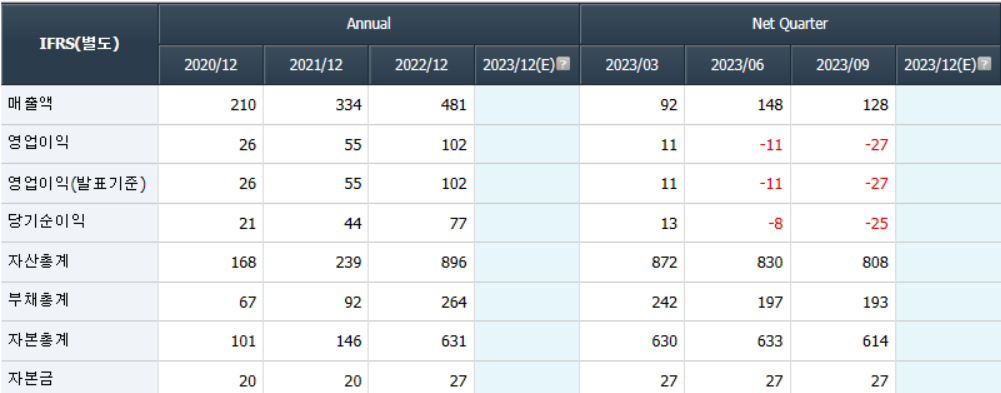Click 자산총계 value 239 for 2021/12

349,263
